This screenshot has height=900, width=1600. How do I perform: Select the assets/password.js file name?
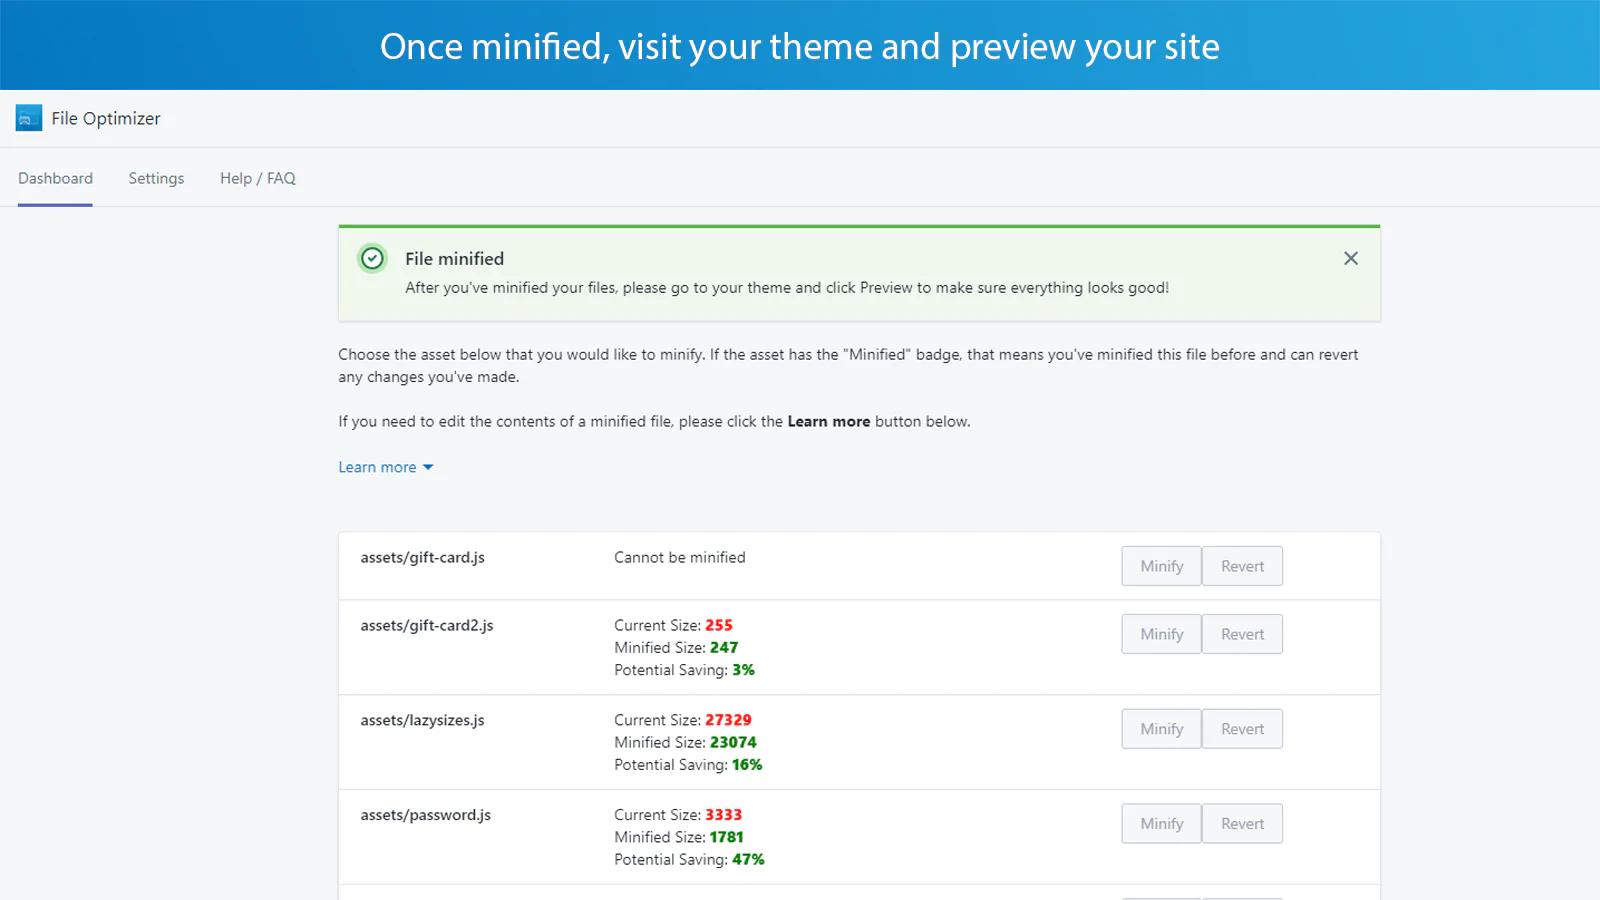pos(426,814)
